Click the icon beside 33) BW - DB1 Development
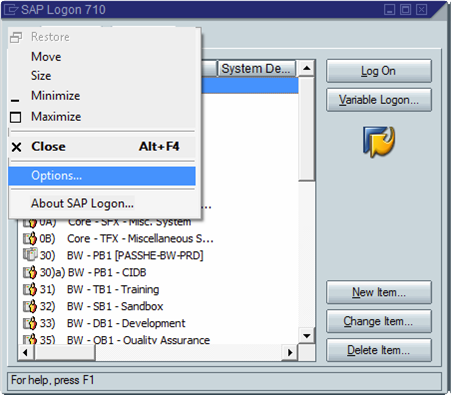The height and width of the screenshot is (396, 452). [x=30, y=323]
